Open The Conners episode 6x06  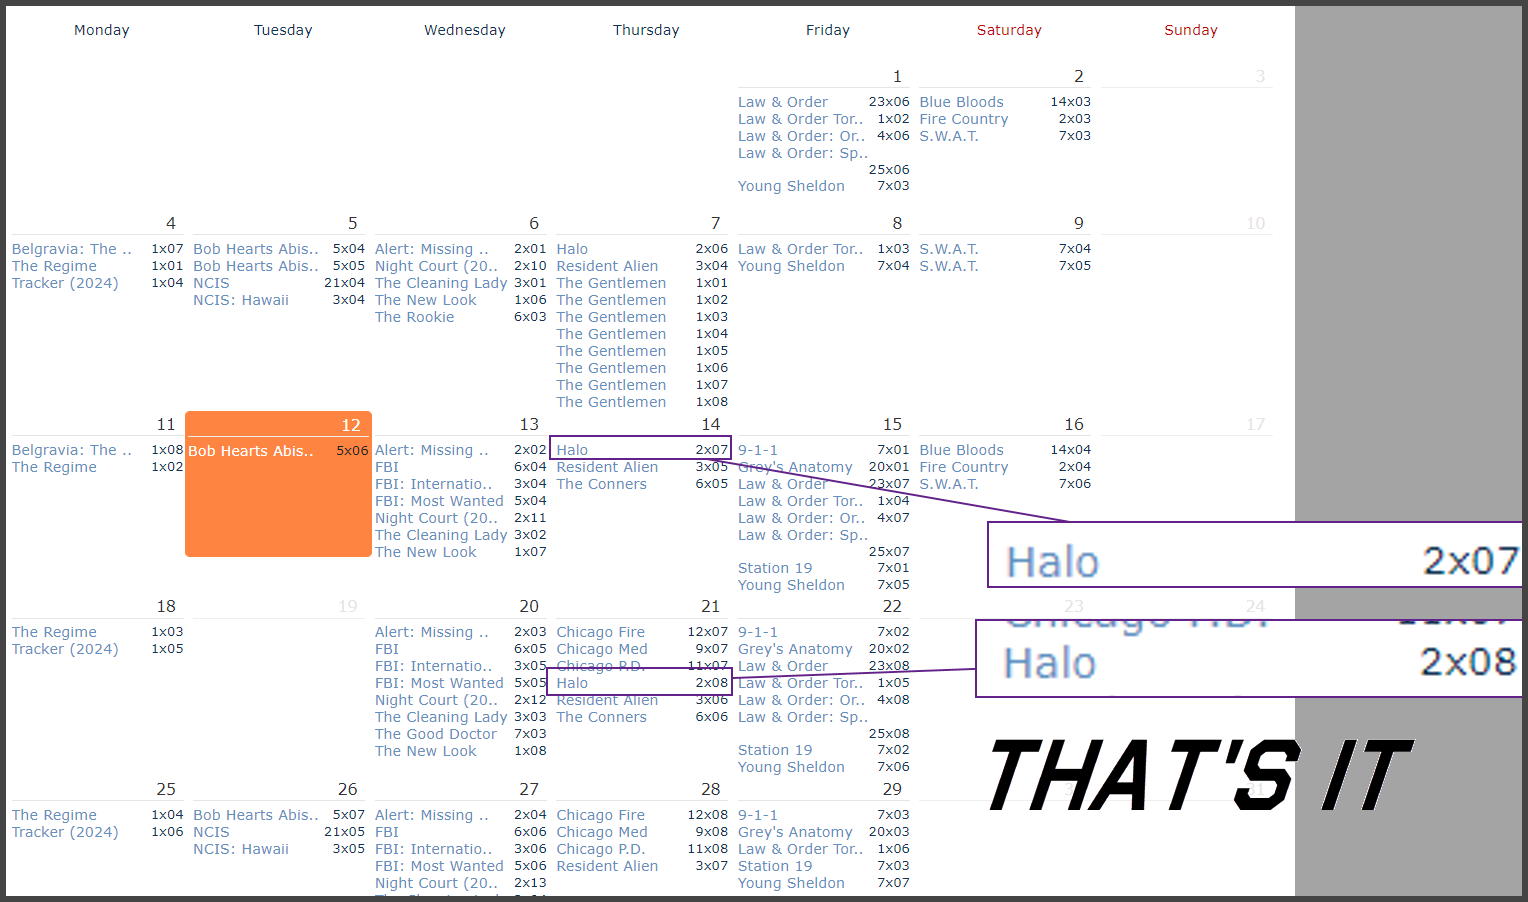tap(601, 717)
